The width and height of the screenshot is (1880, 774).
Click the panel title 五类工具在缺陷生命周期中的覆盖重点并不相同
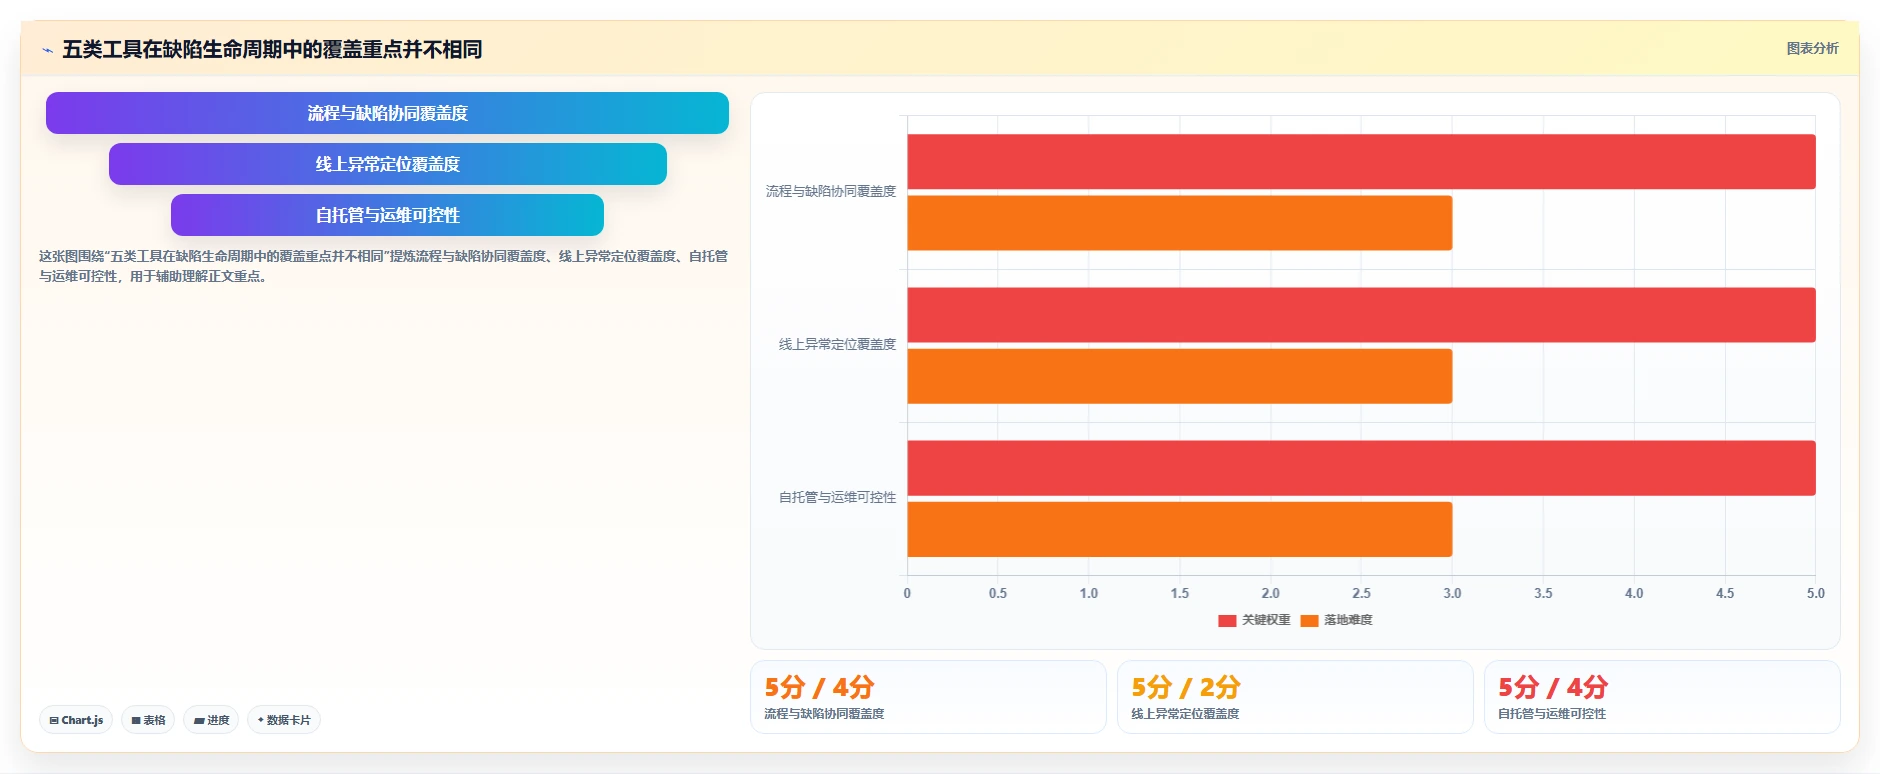(272, 49)
